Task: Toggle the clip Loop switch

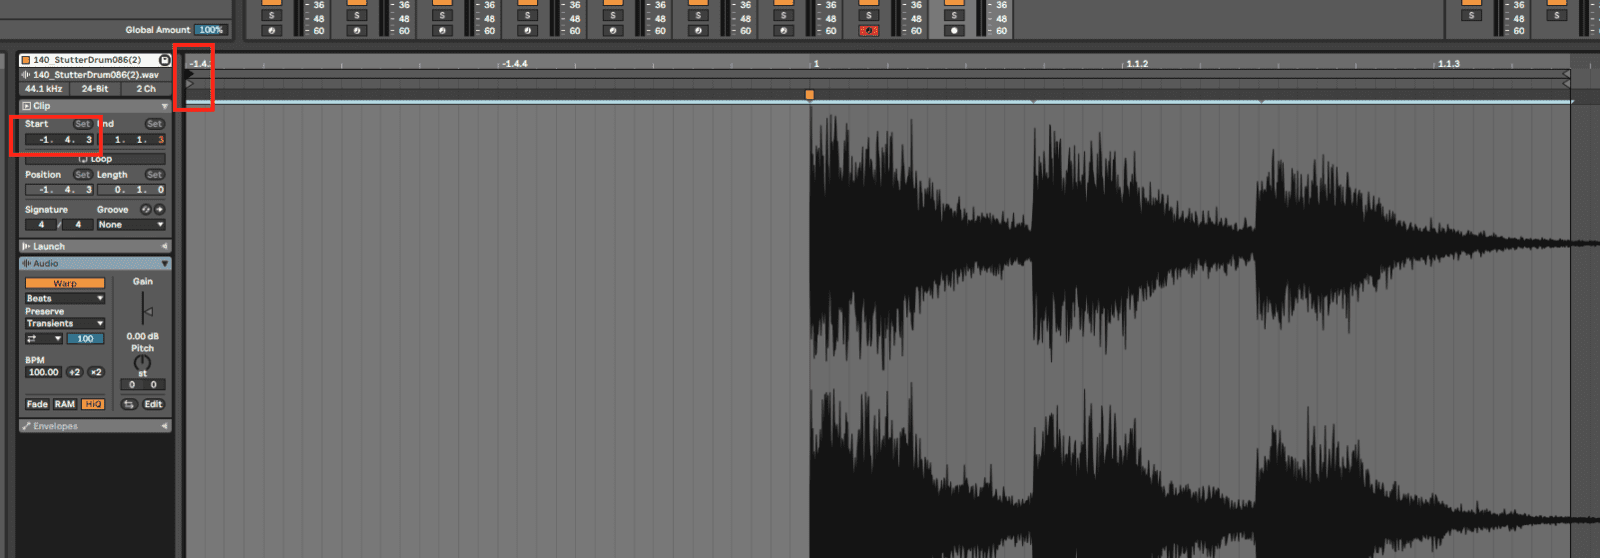Action: point(95,159)
